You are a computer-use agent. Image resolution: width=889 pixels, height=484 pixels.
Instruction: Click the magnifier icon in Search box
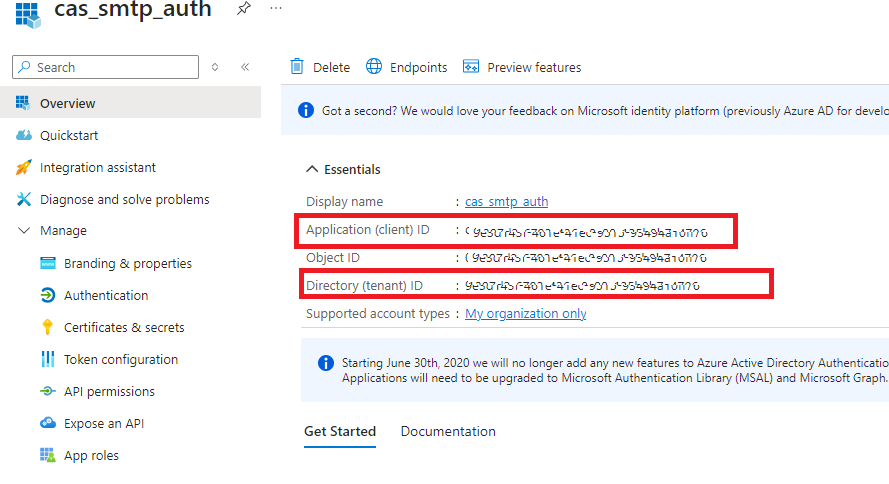pos(24,67)
